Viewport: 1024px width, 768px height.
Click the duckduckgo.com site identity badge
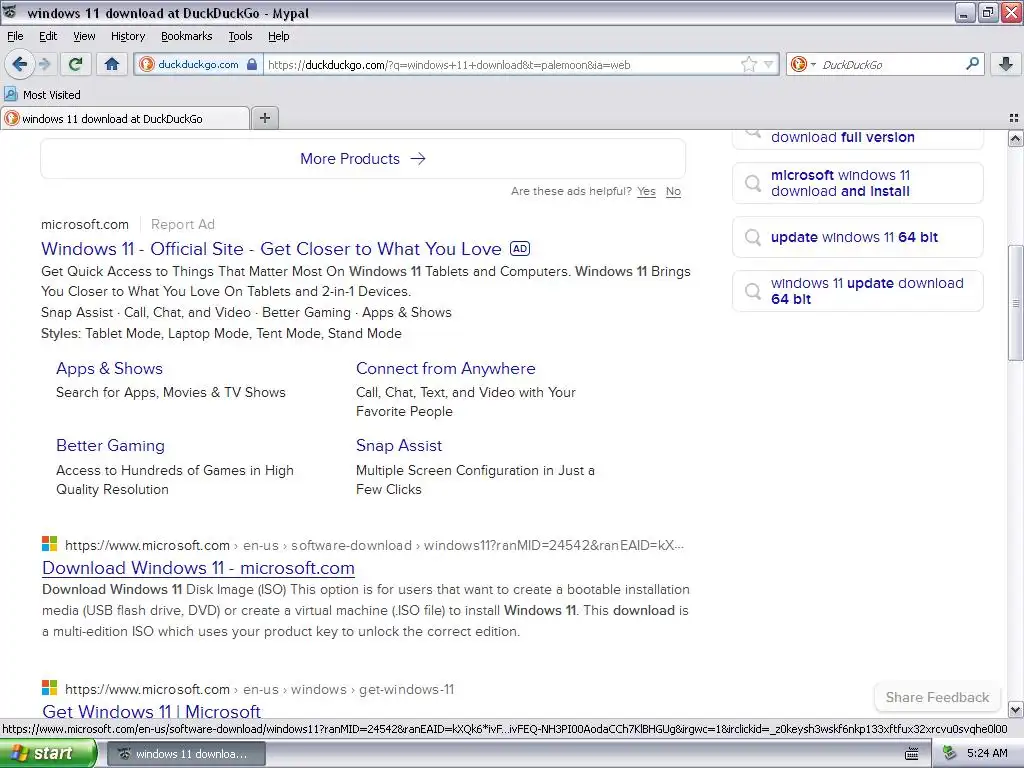coord(199,64)
